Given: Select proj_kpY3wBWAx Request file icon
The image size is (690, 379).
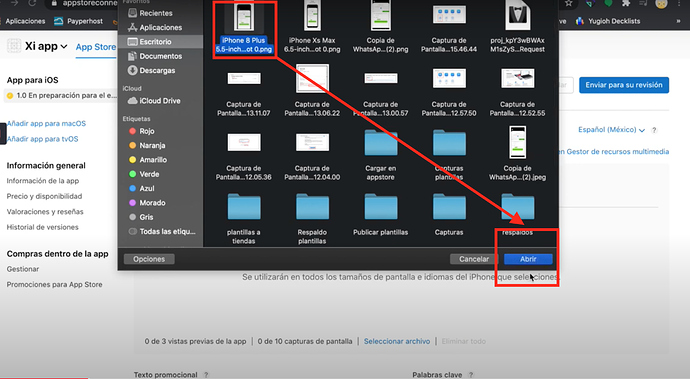Looking at the screenshot, I should coord(518,15).
